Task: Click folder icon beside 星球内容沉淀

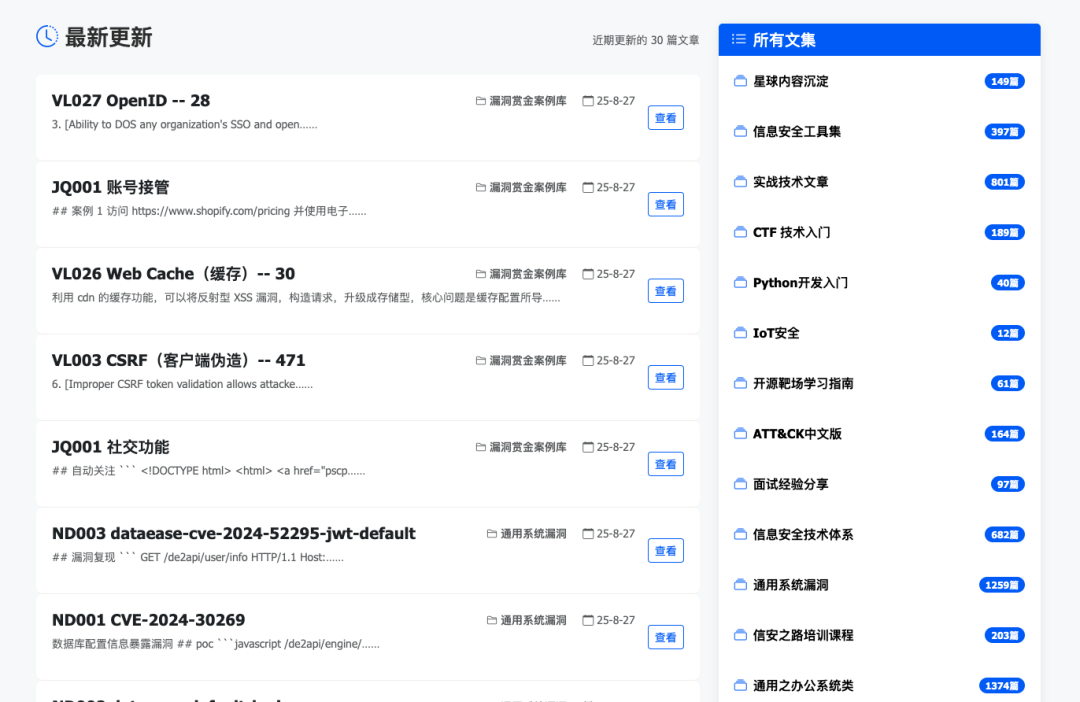Action: coord(740,81)
